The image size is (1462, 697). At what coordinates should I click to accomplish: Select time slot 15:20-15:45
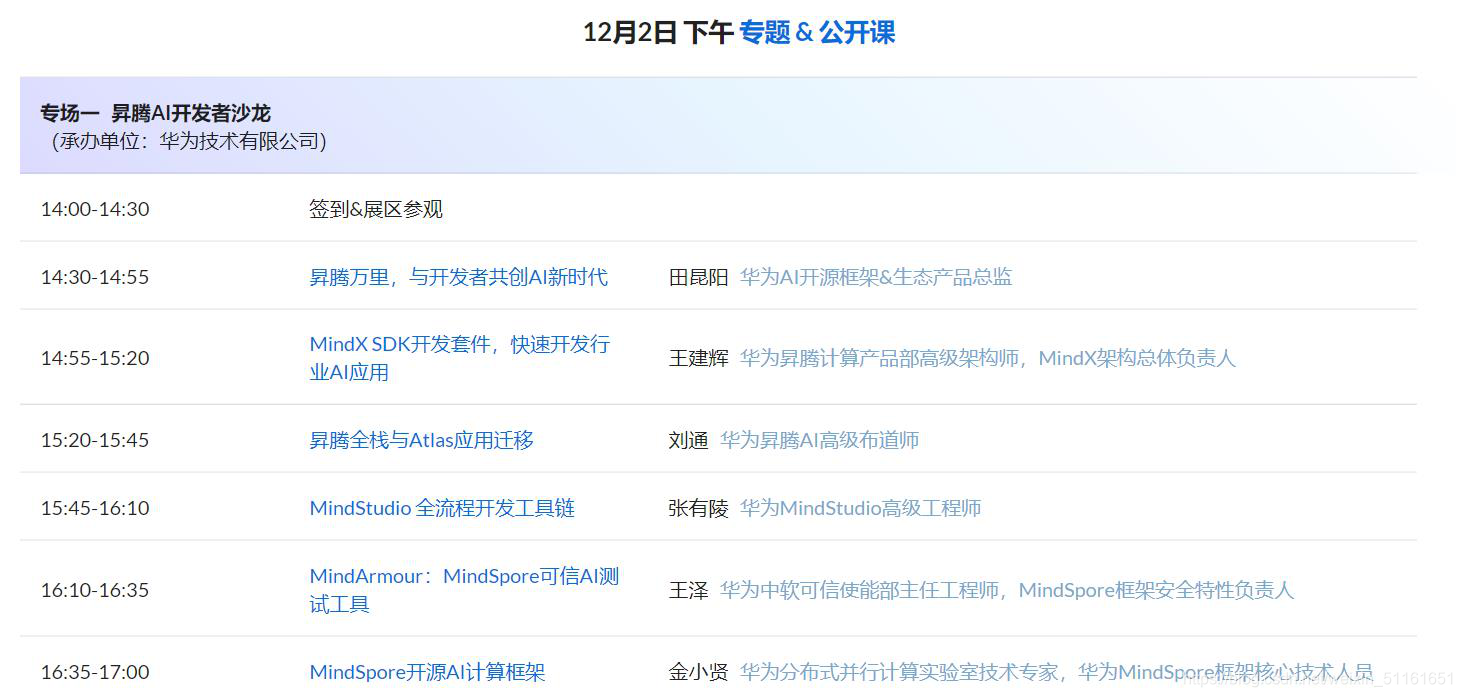pyautogui.click(x=95, y=440)
